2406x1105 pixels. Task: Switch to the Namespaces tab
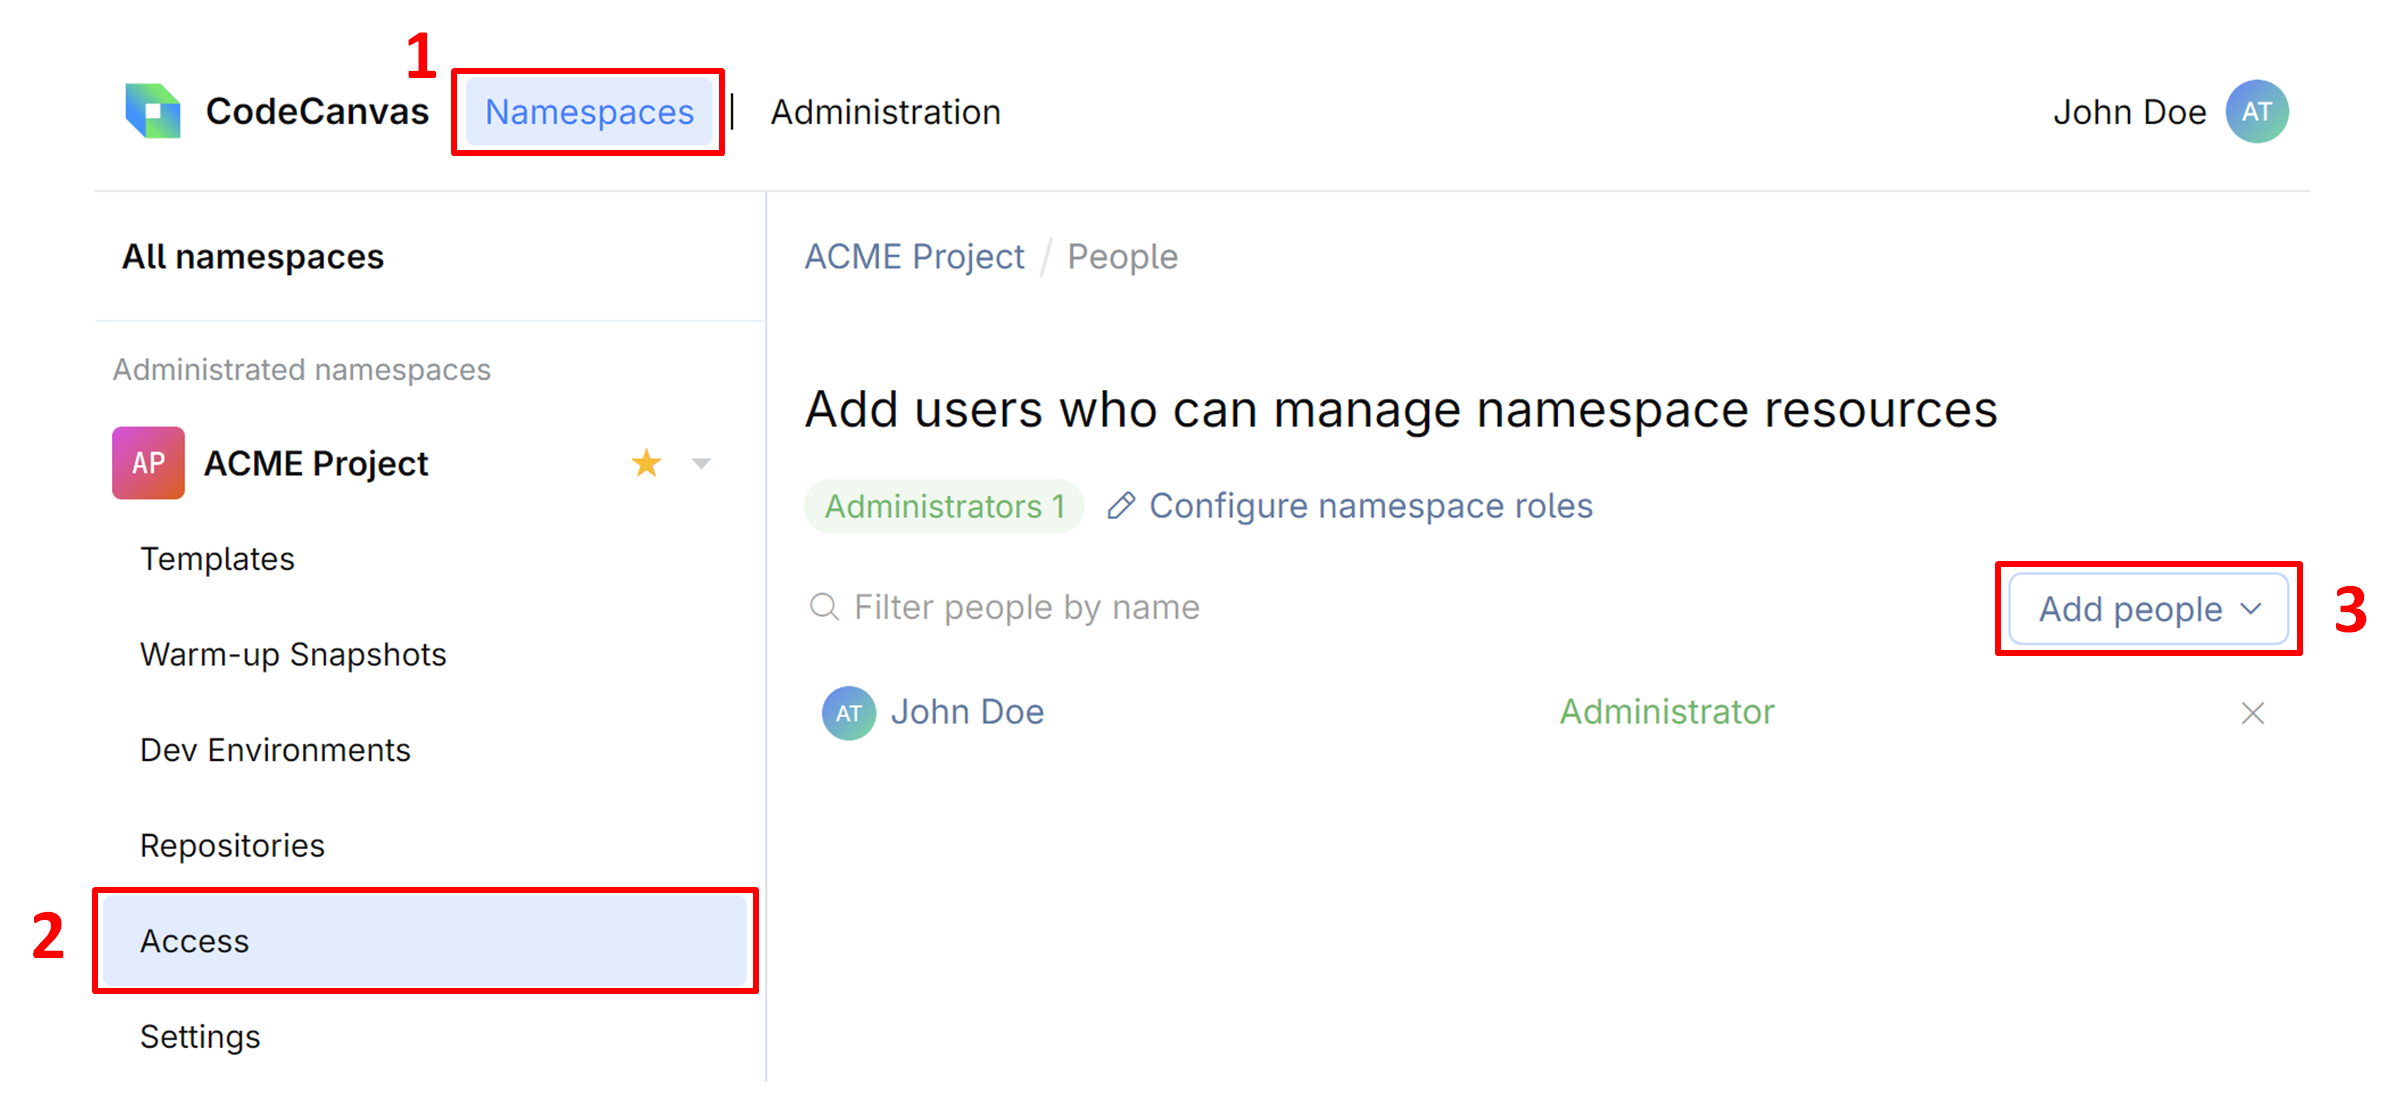pos(589,112)
